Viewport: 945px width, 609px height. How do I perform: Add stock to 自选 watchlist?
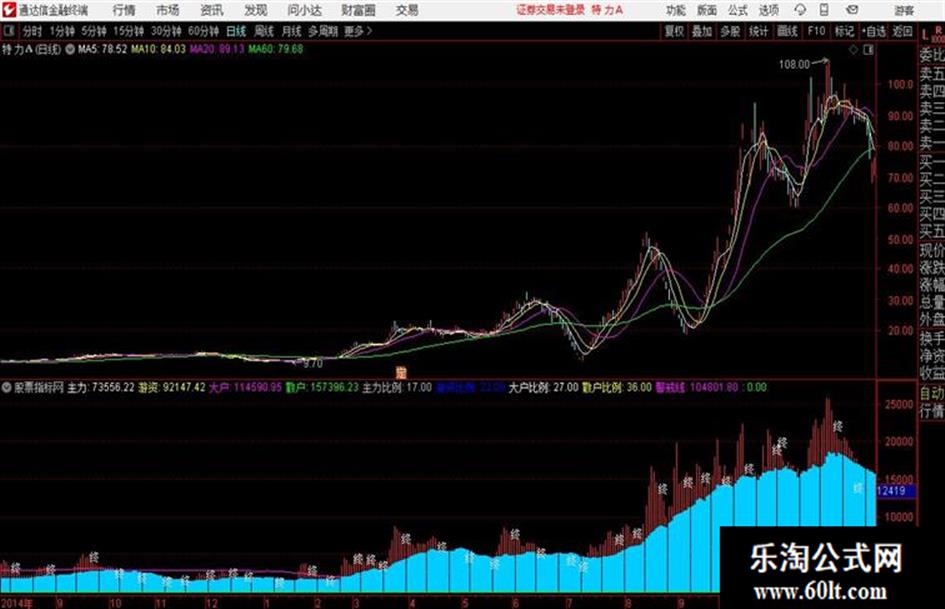(874, 31)
